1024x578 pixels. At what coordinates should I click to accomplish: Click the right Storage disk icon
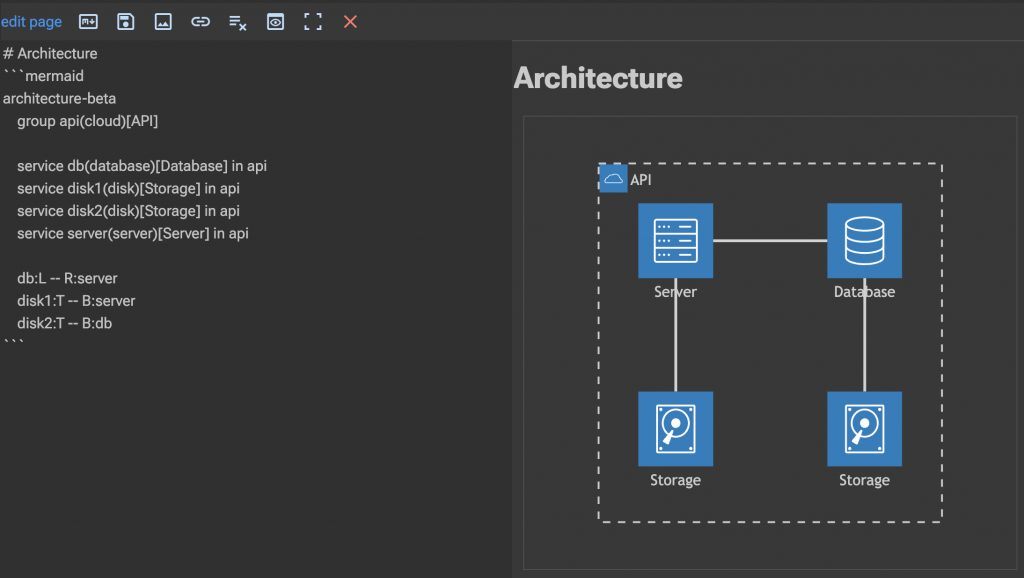(864, 428)
